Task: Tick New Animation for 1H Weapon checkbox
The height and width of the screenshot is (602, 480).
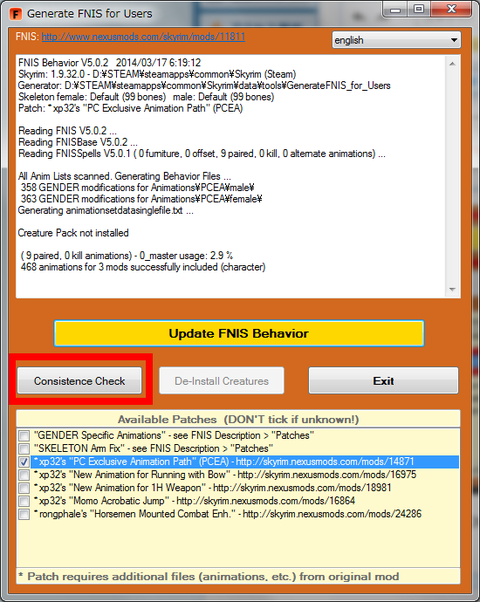Action: pos(24,488)
